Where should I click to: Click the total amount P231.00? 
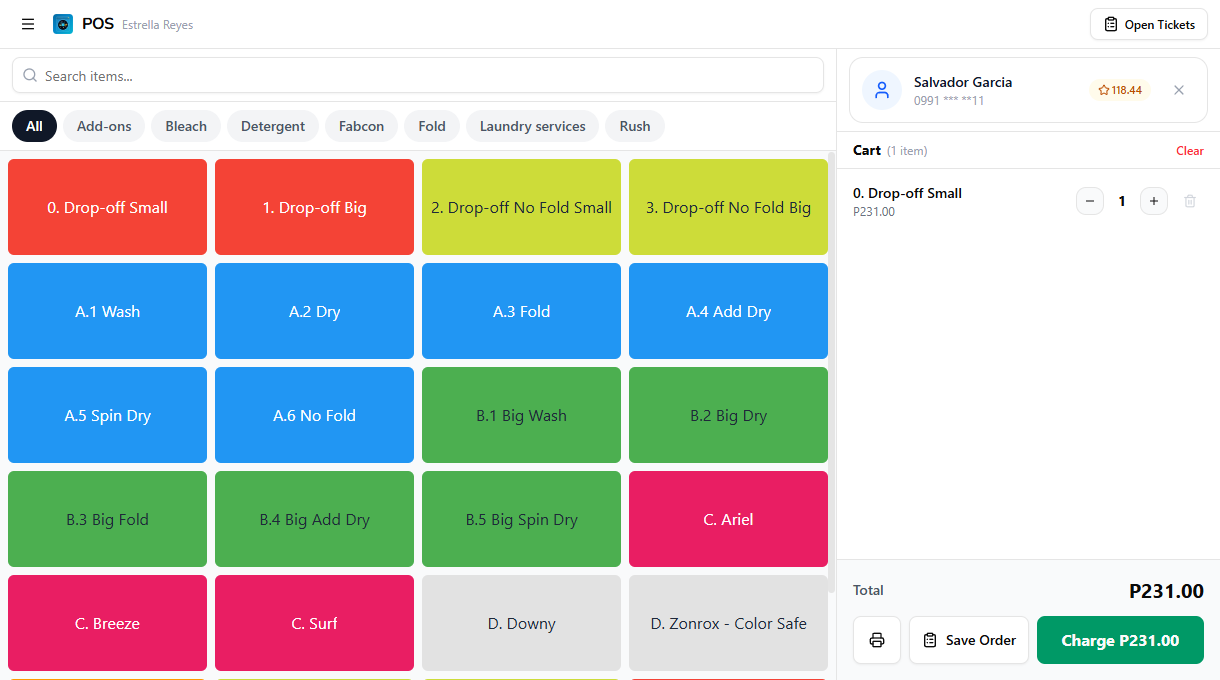pos(1166,591)
